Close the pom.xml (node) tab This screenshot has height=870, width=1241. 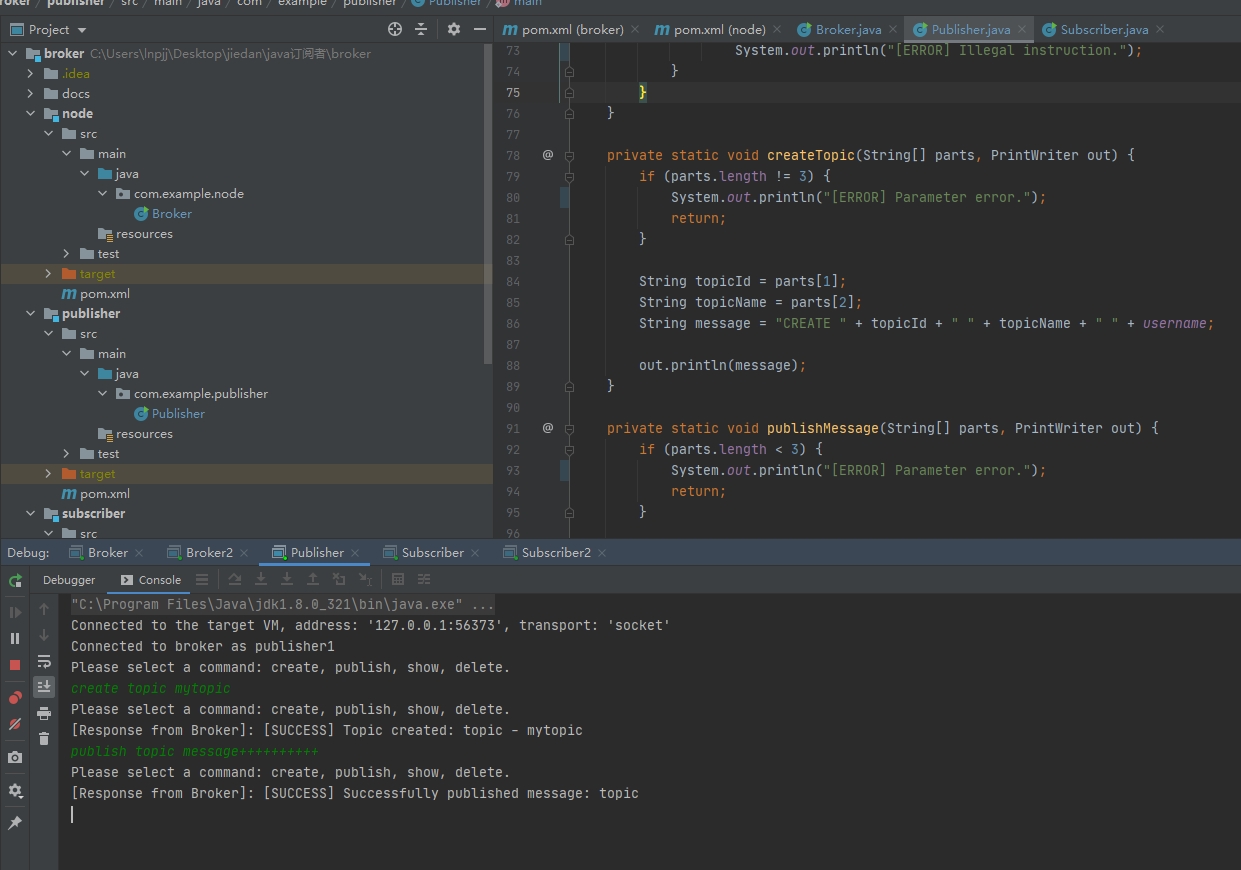(x=776, y=30)
